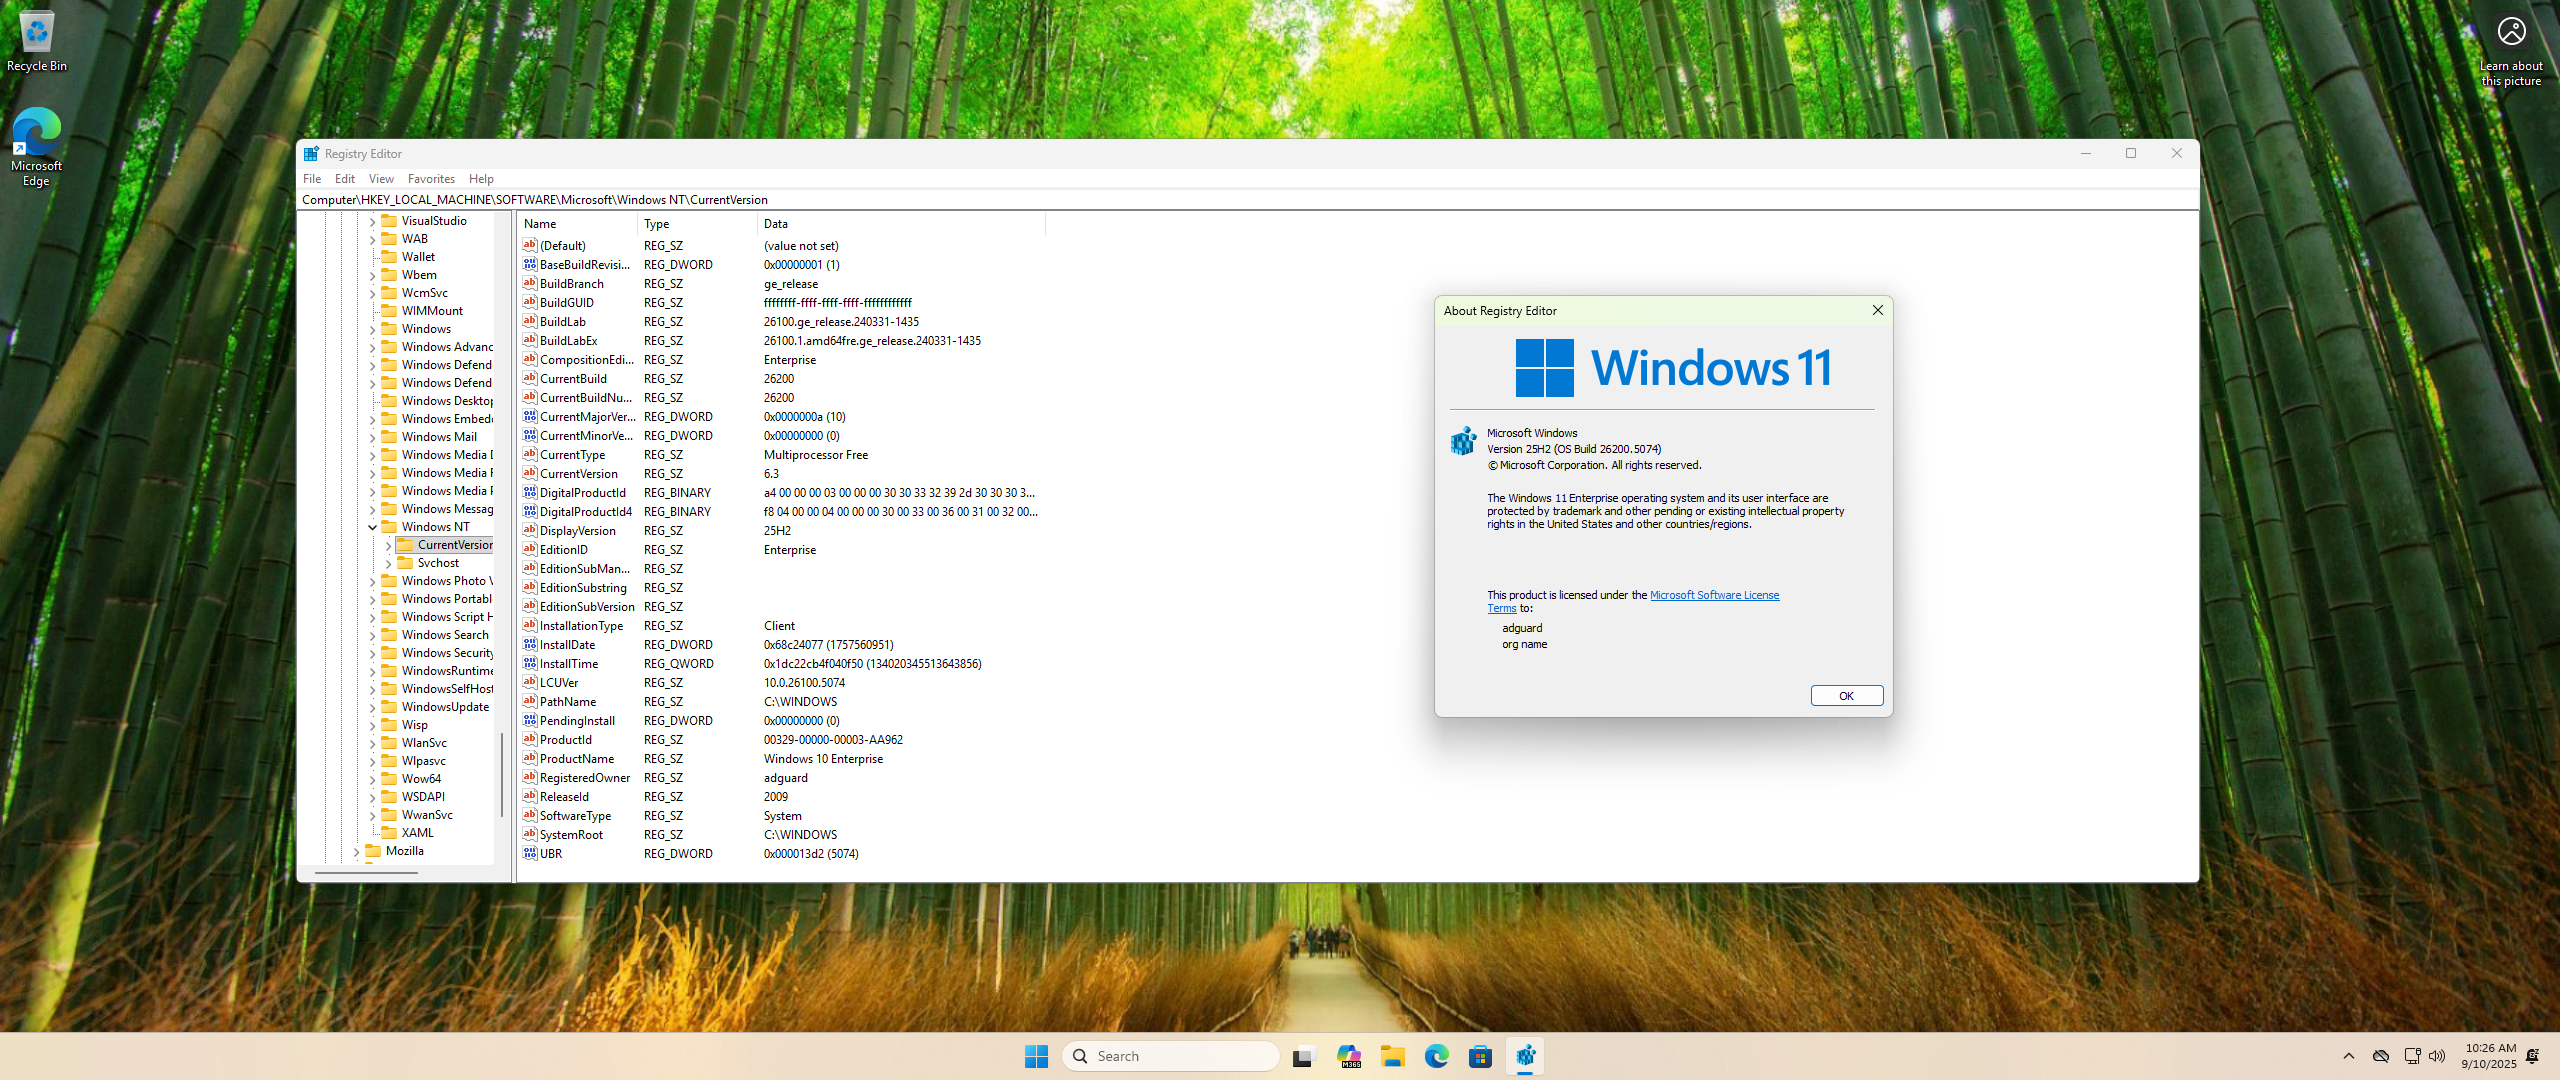Expand the Windows Mail tree node
The width and height of the screenshot is (2560, 1080).
tap(373, 437)
